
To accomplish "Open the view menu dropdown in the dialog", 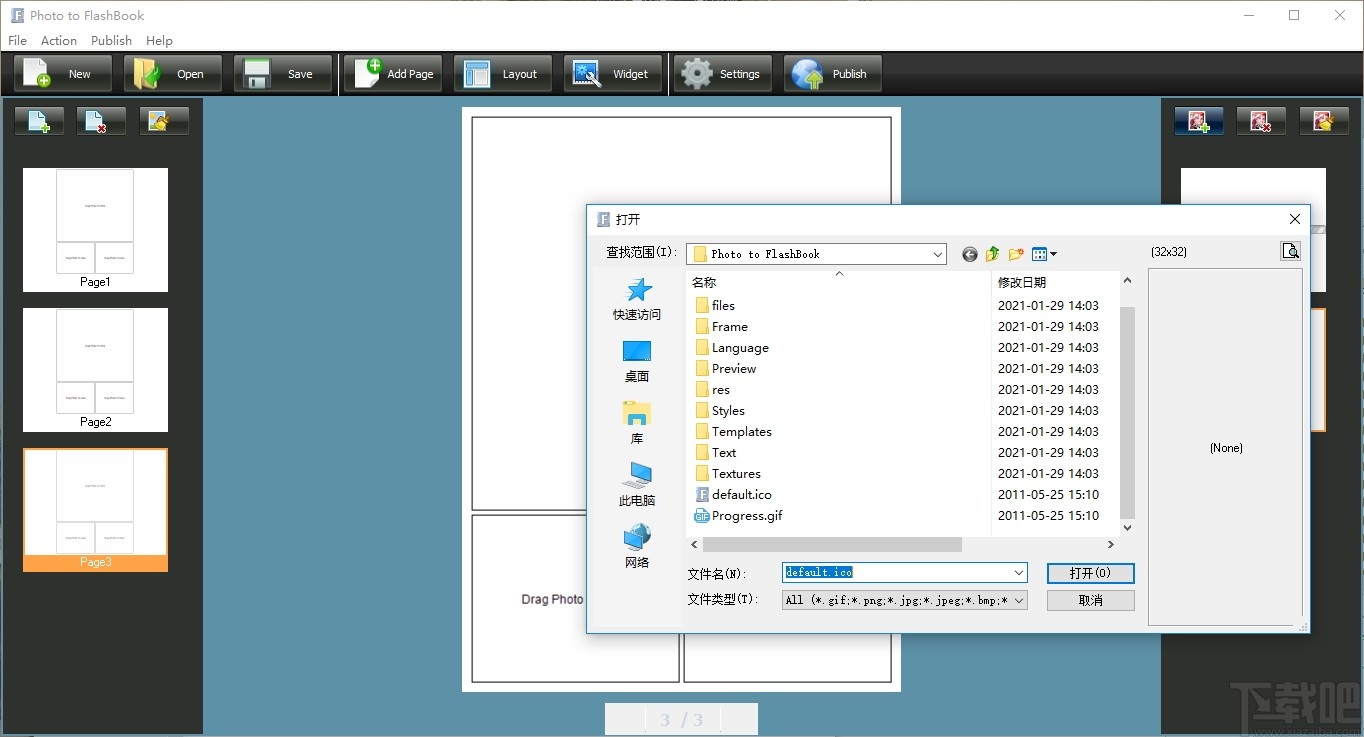I will pos(1044,254).
